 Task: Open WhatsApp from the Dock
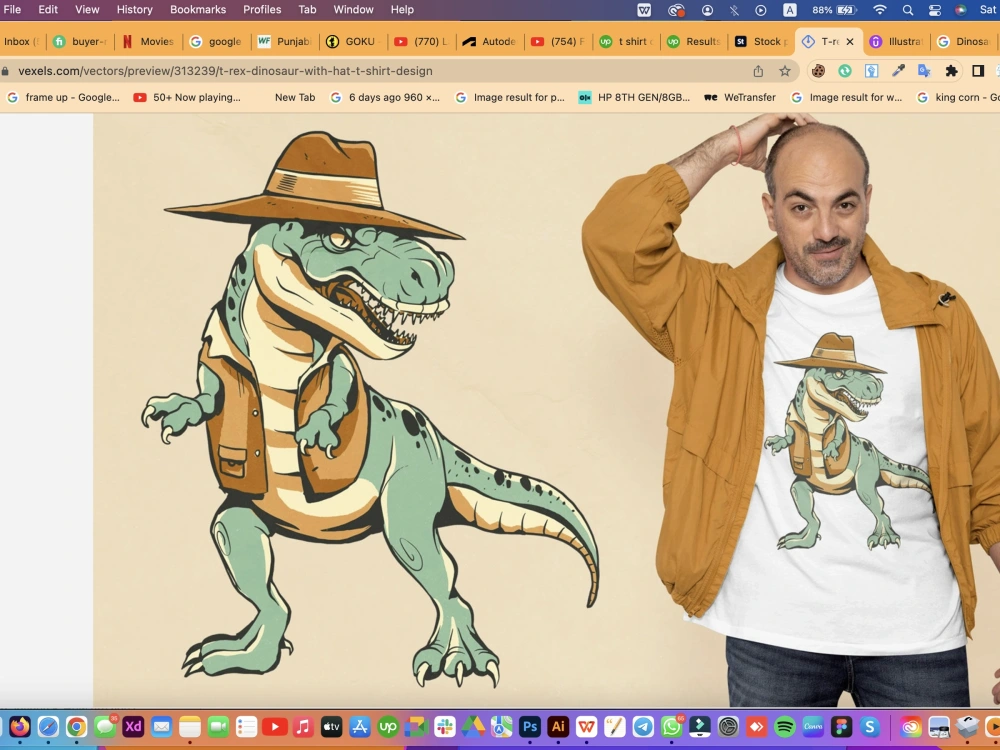[672, 726]
